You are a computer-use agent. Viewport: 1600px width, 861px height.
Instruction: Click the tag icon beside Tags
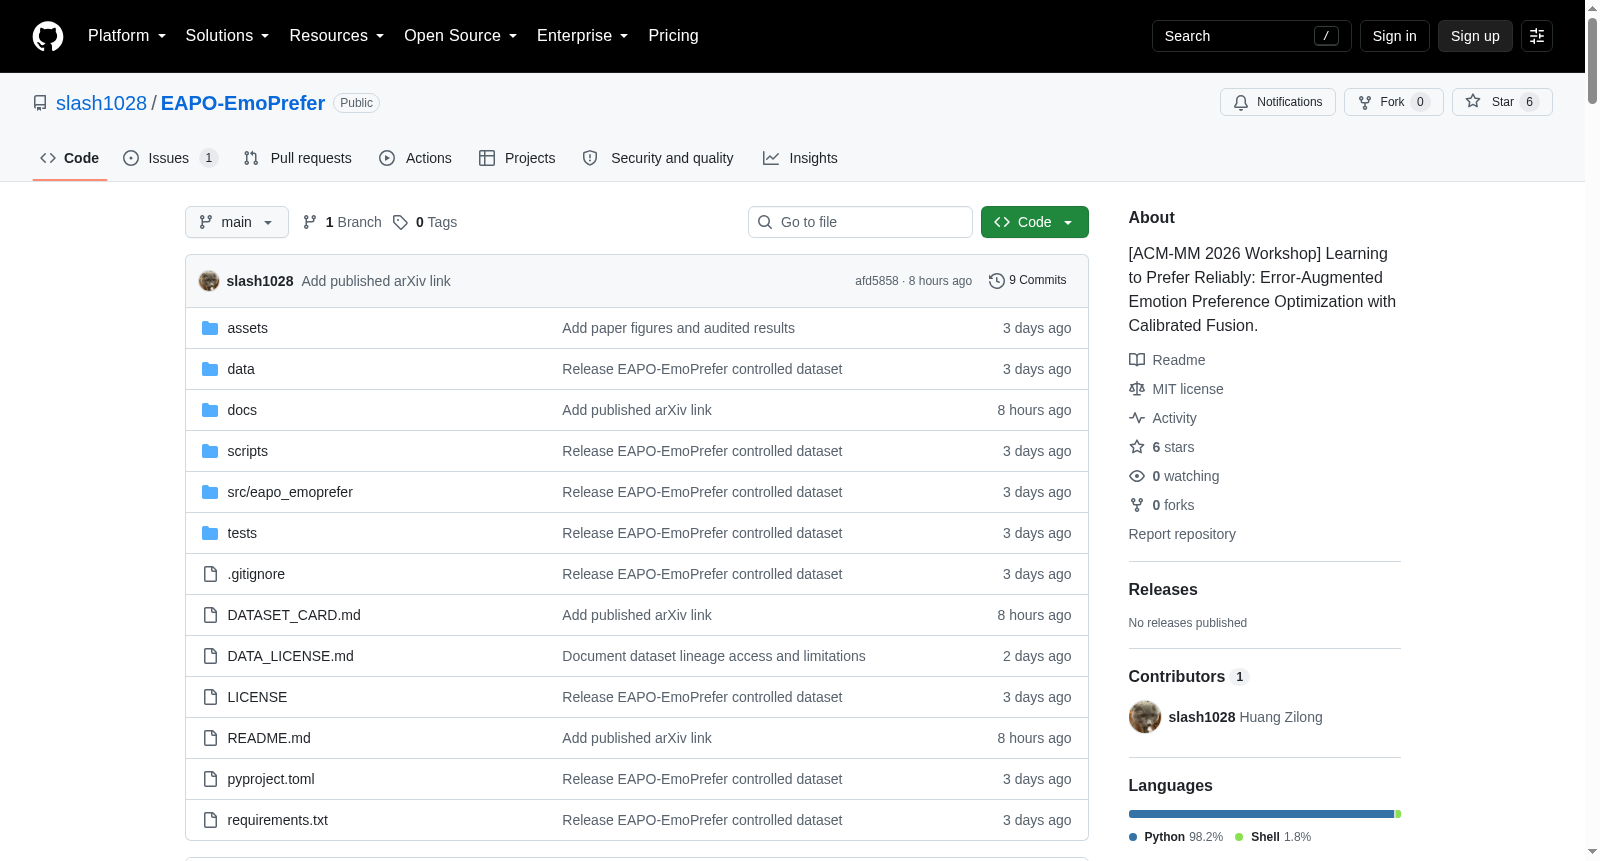(x=400, y=222)
